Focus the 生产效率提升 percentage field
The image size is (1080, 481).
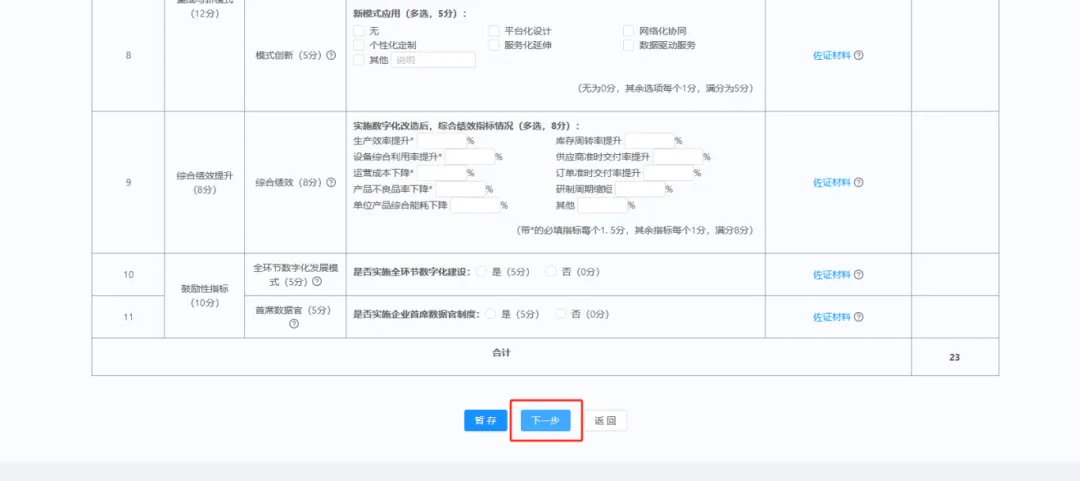click(x=440, y=141)
